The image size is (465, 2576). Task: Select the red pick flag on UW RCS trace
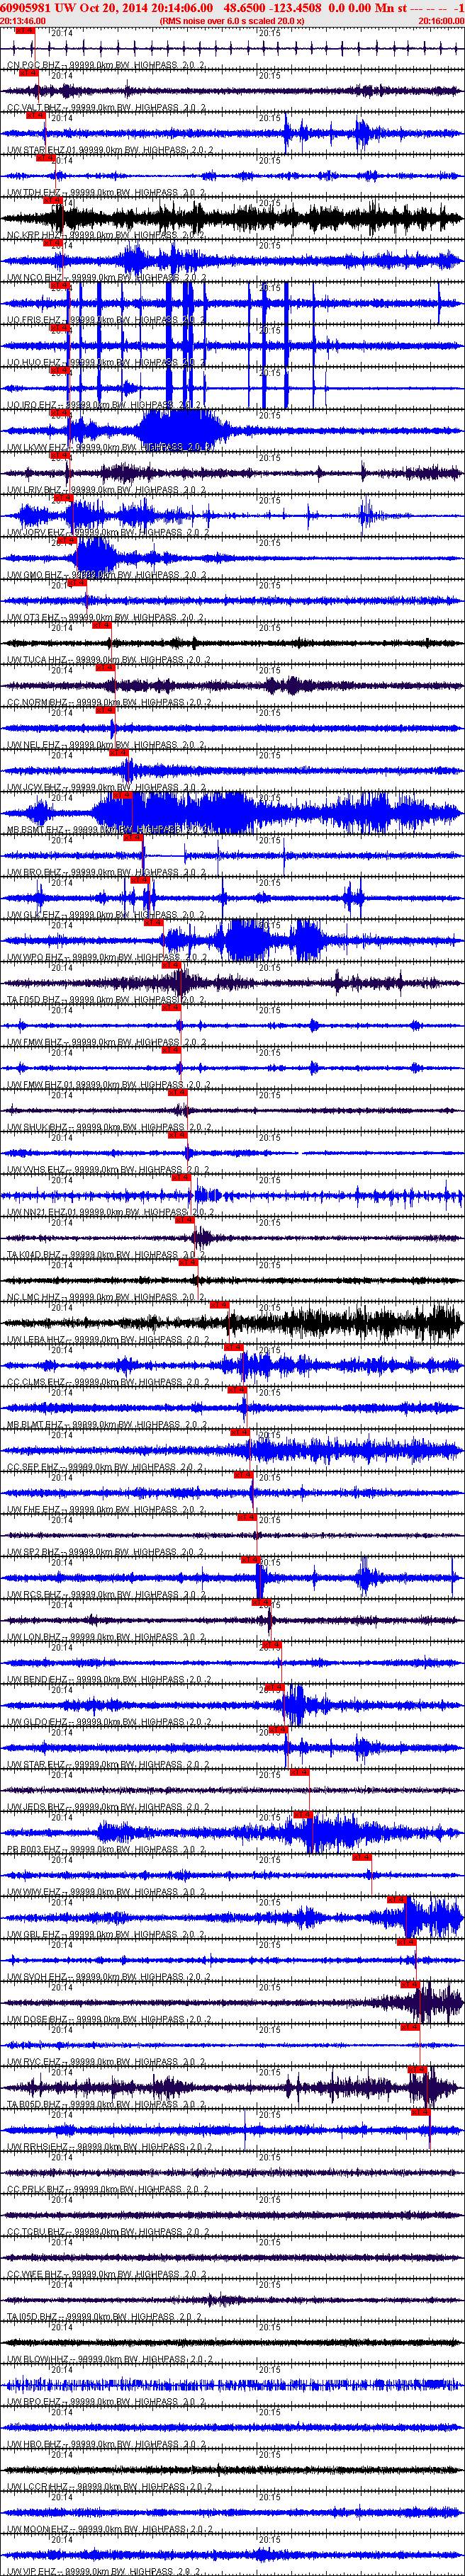pos(250,1560)
